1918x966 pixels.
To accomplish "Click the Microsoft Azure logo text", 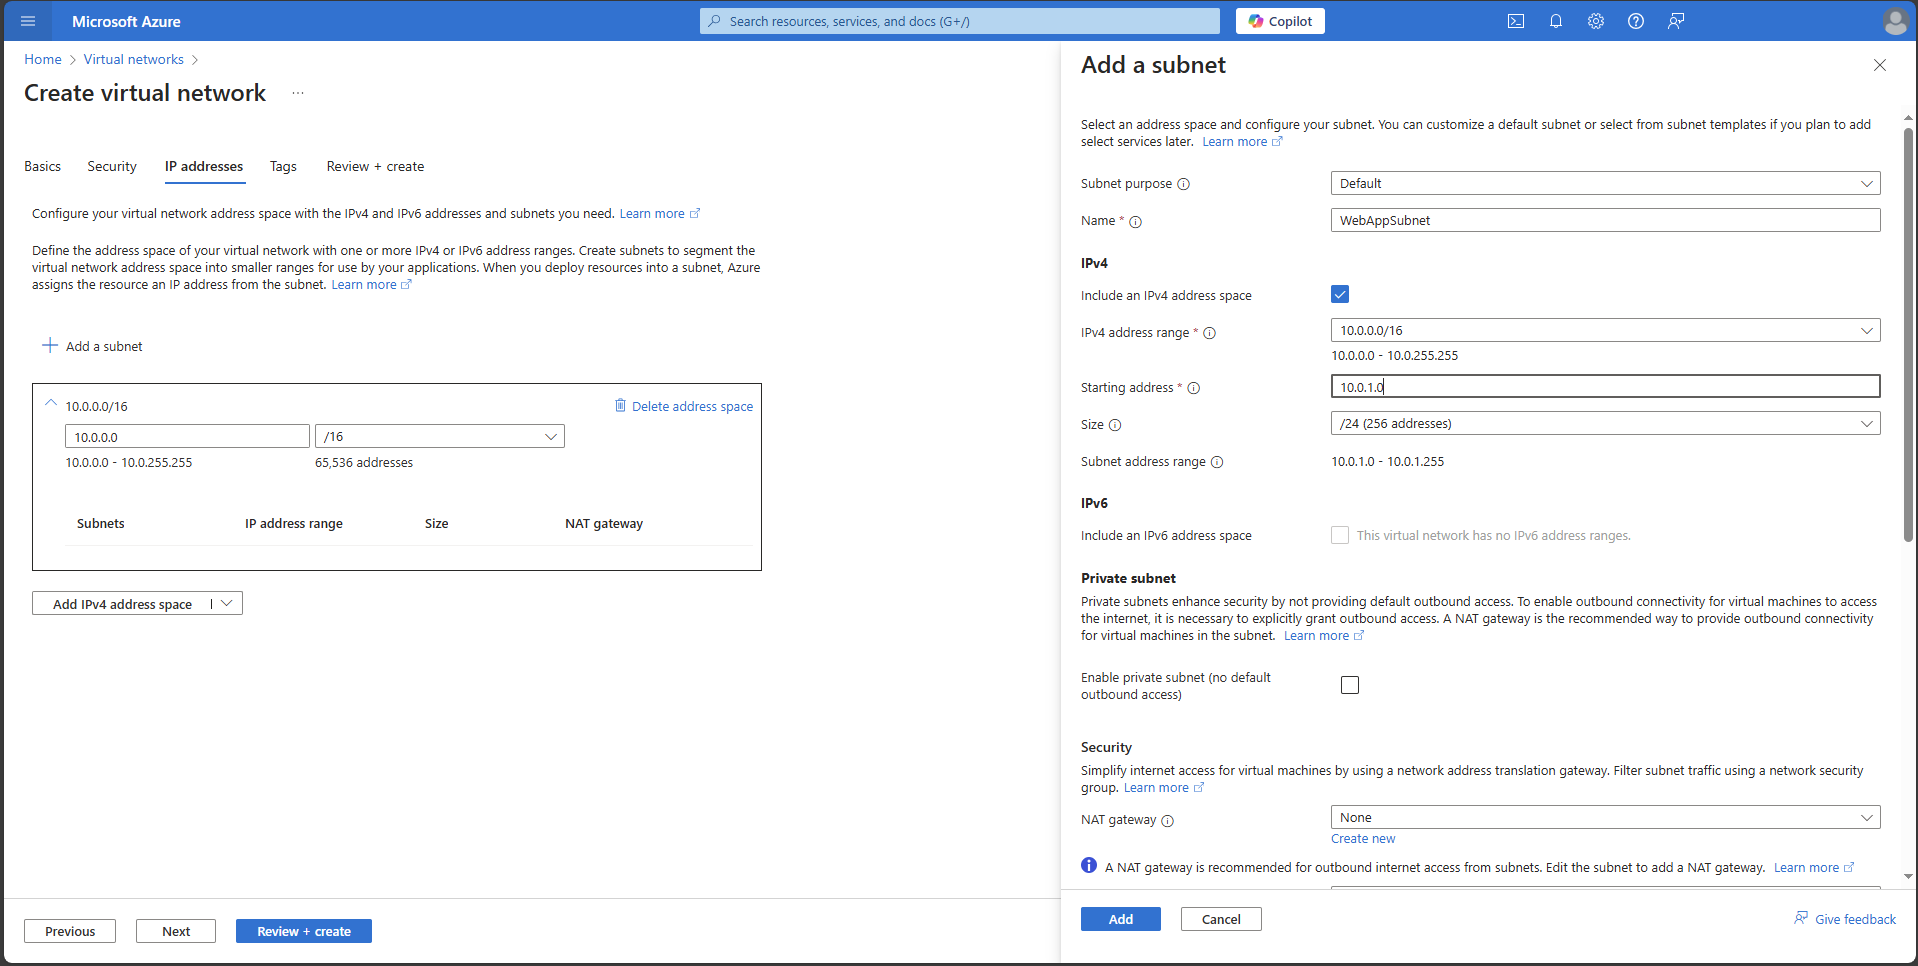I will pos(126,21).
